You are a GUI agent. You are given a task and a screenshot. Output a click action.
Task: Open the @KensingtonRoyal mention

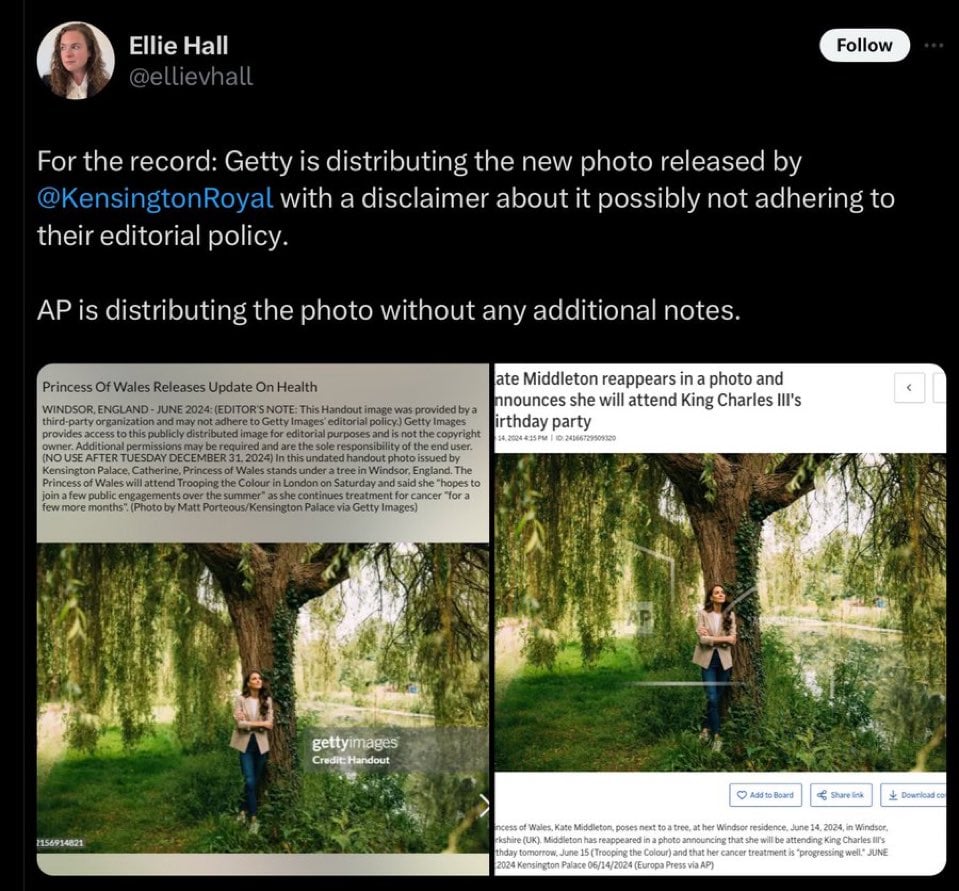(x=155, y=198)
